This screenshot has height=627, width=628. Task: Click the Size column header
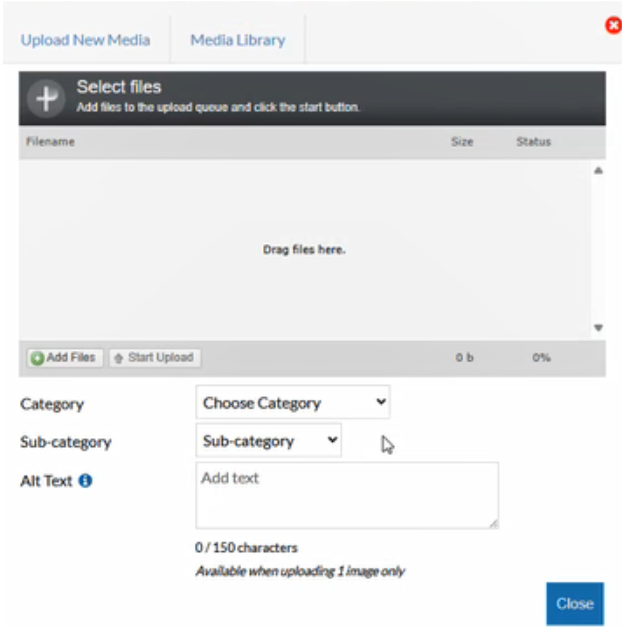tap(461, 142)
